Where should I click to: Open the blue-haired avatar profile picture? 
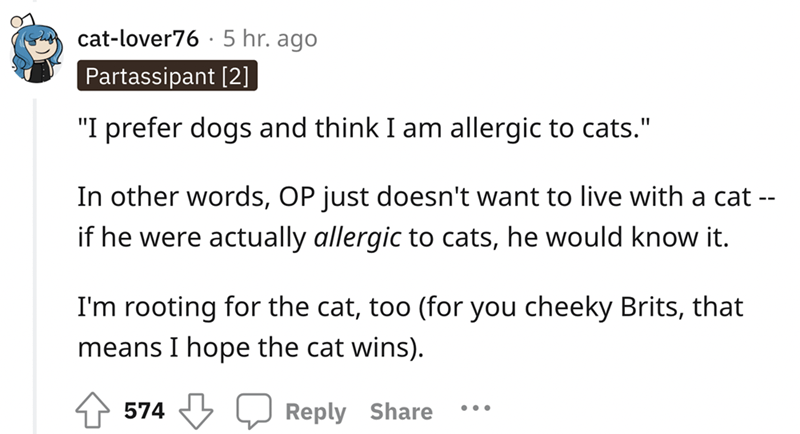(x=36, y=54)
